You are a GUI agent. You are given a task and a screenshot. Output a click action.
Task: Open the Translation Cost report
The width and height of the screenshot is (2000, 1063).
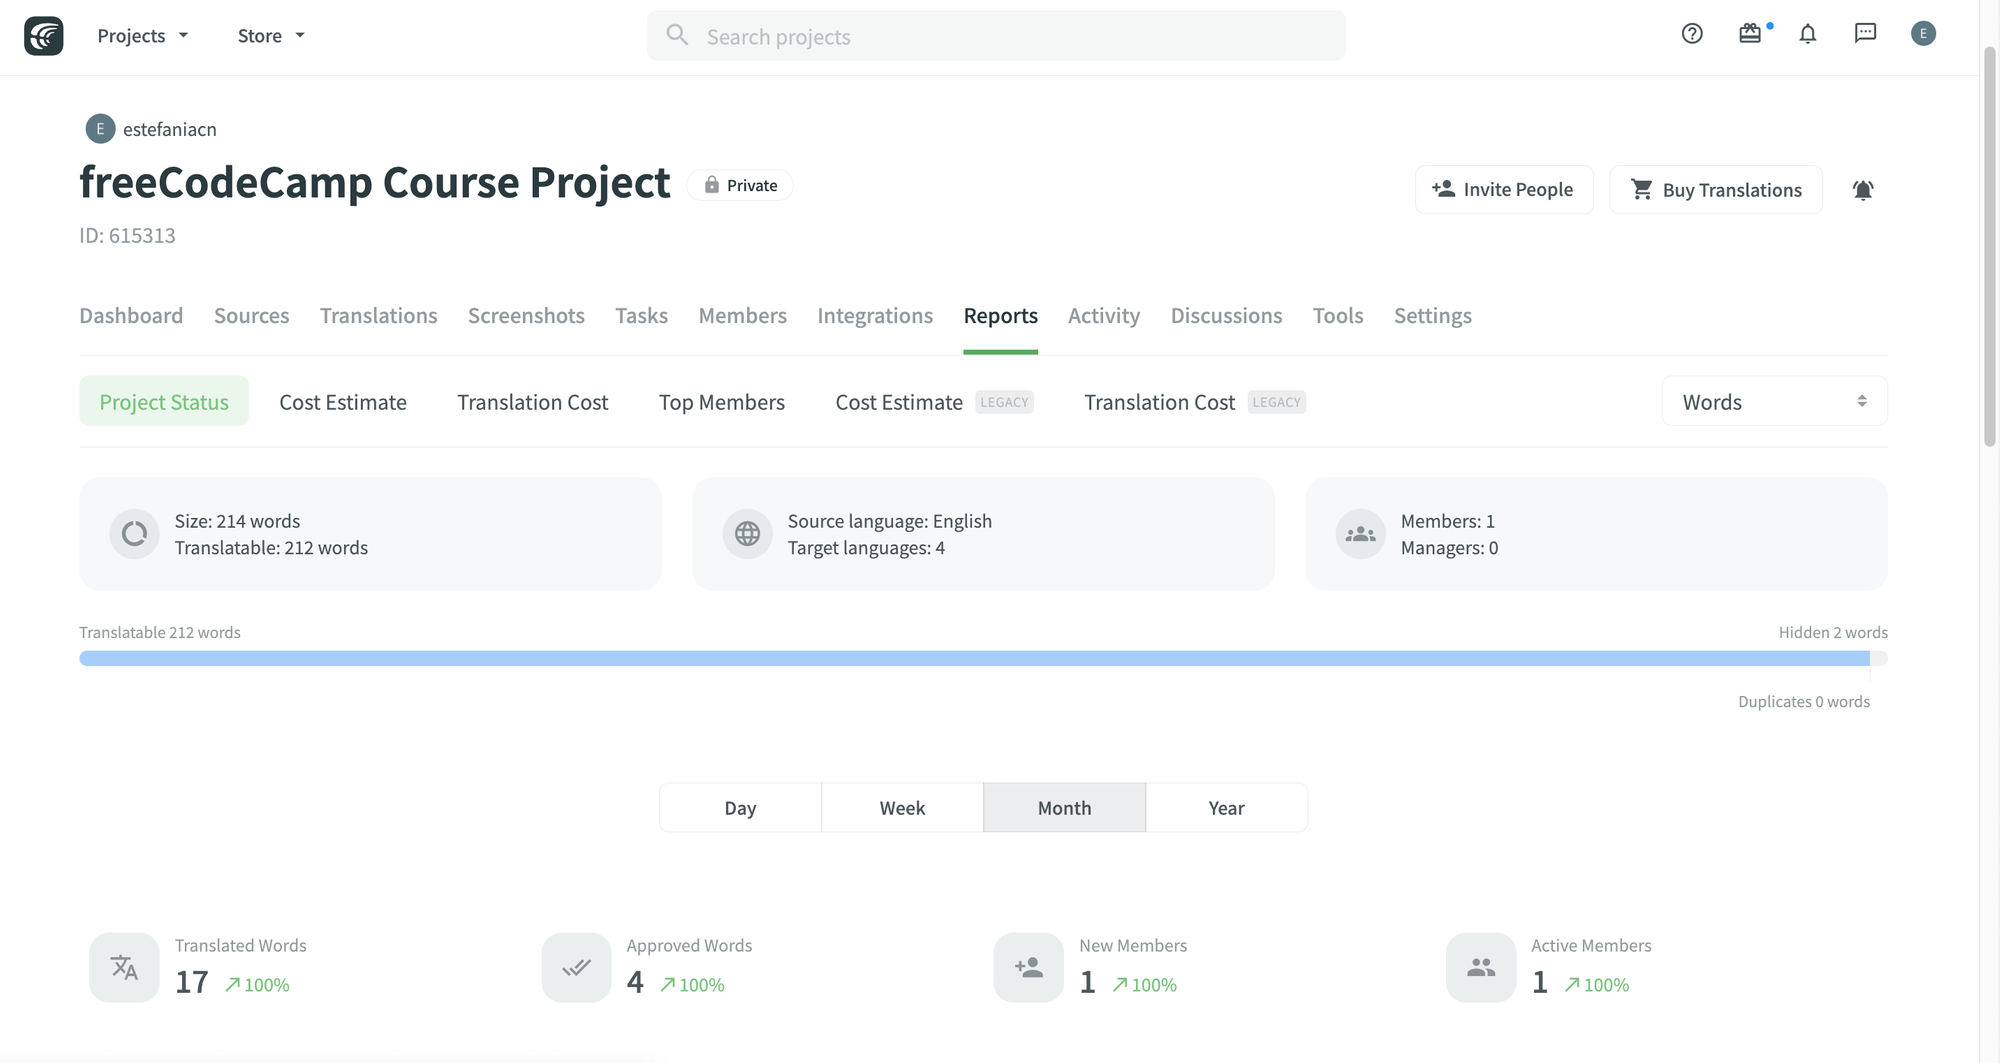[x=533, y=402]
